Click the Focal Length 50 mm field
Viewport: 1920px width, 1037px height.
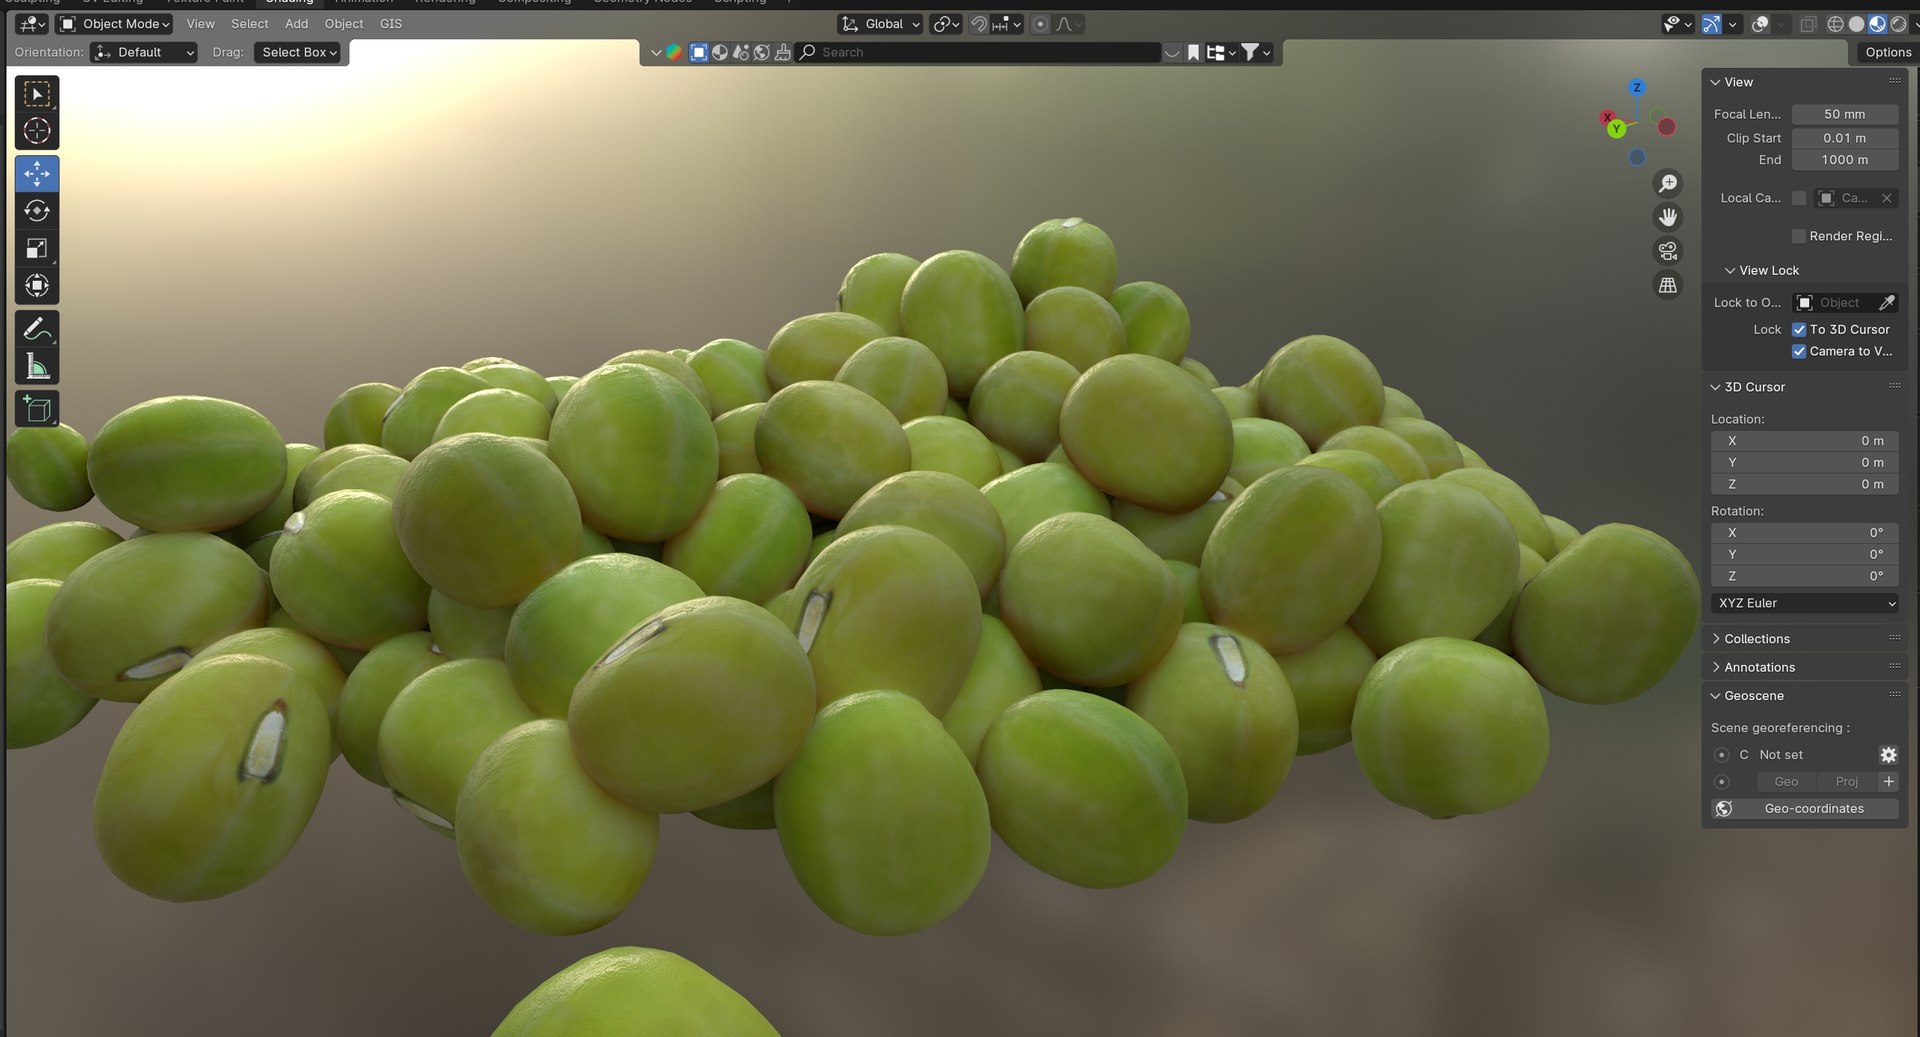point(1845,114)
